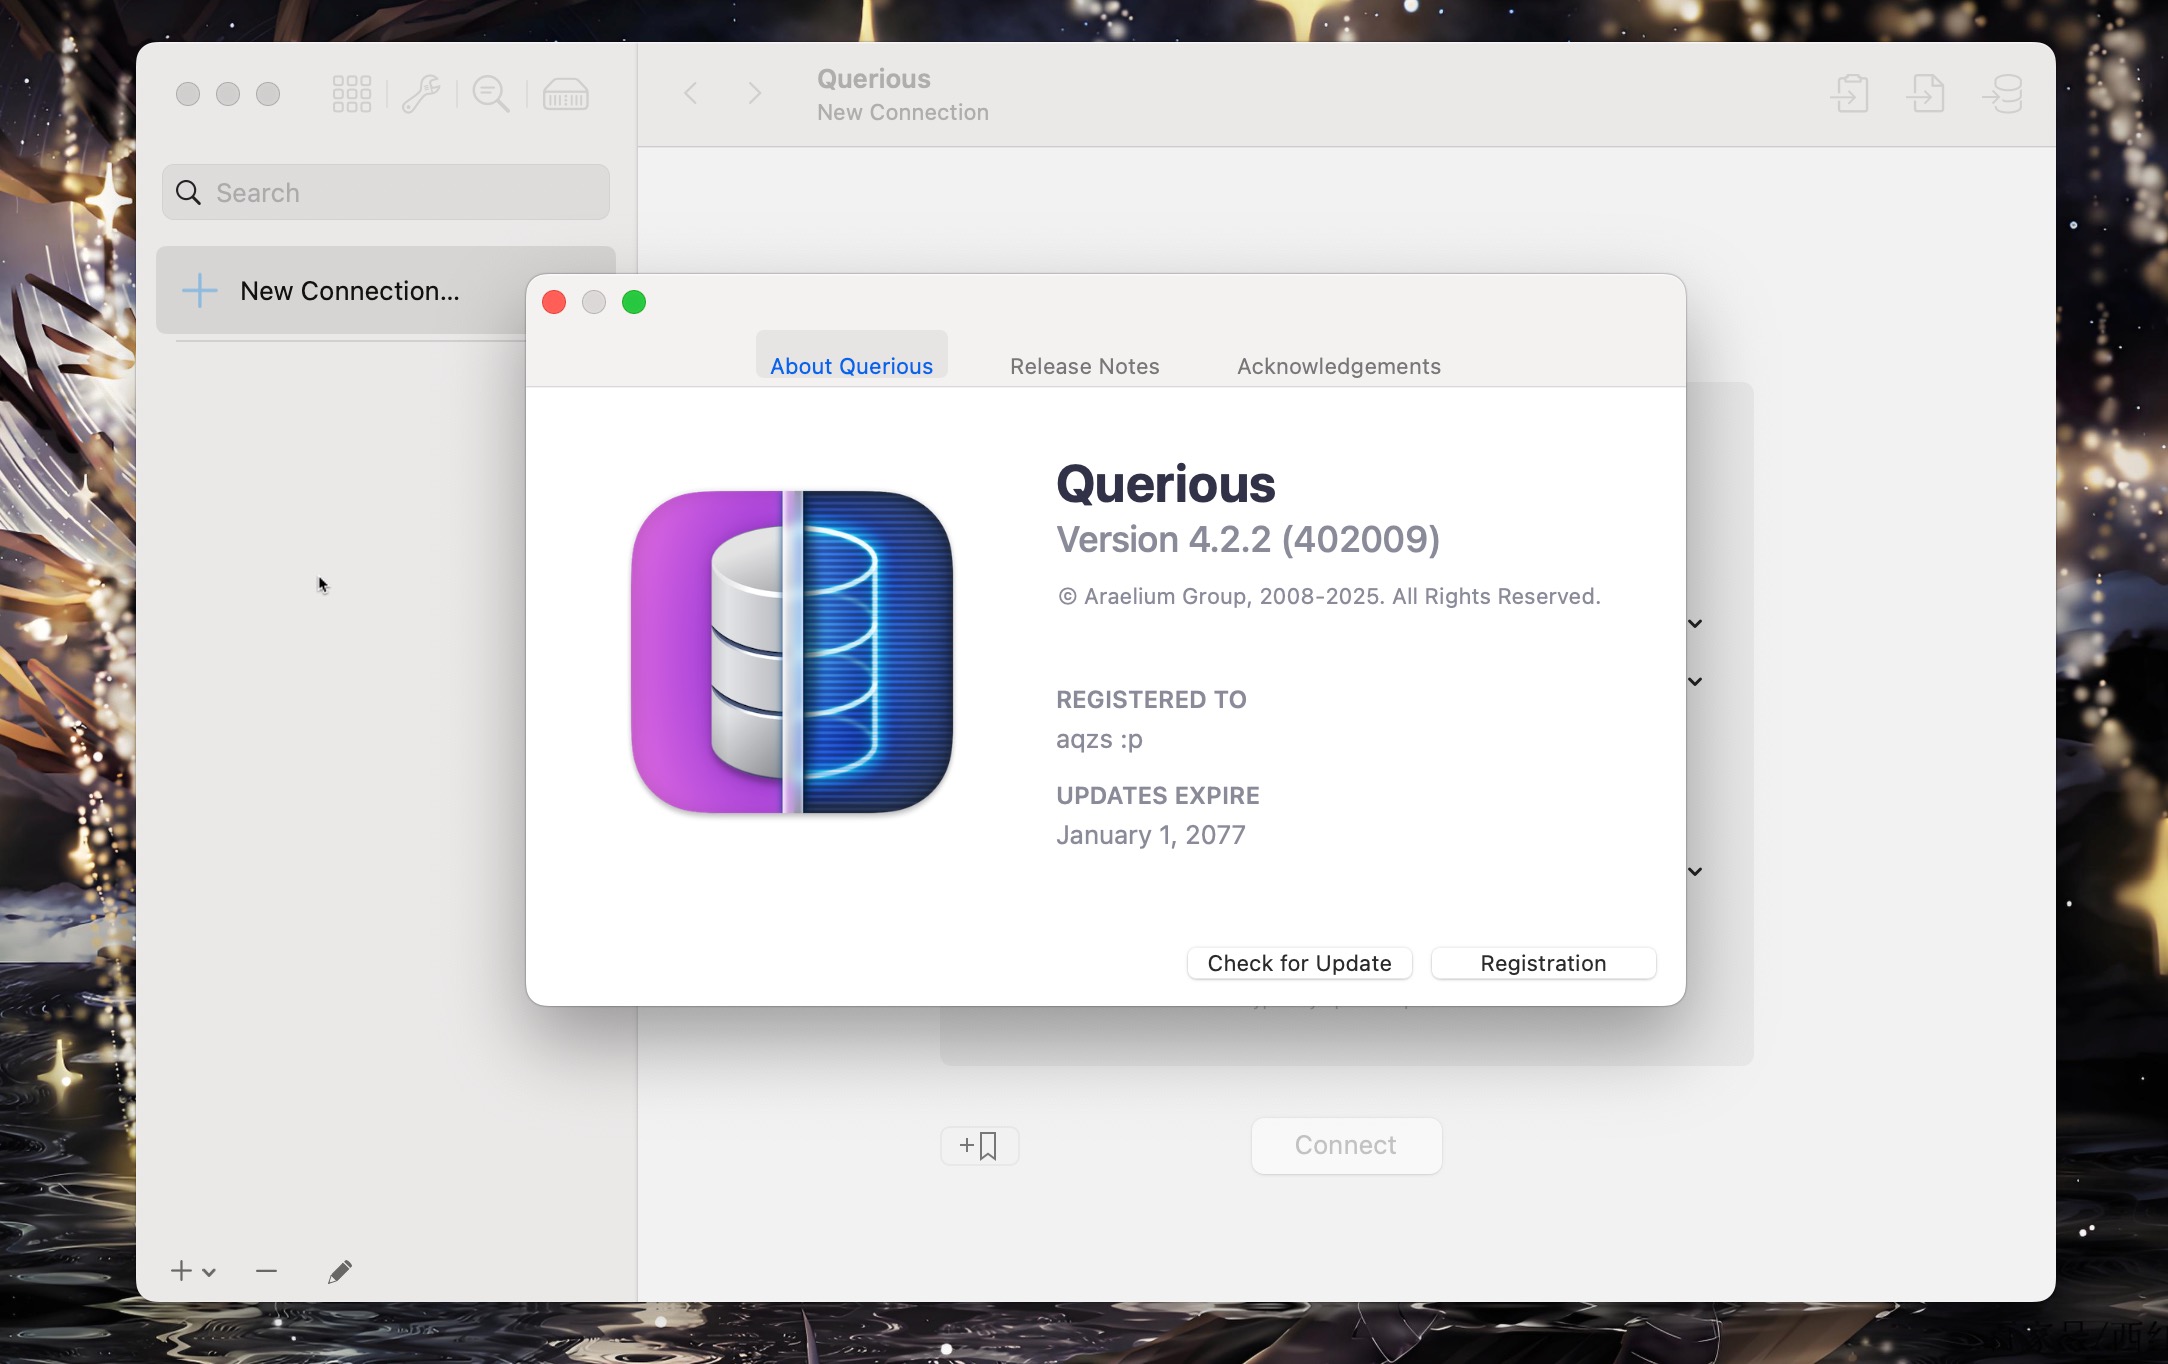Click the Check for Update button
2168x1364 pixels.
pos(1299,963)
